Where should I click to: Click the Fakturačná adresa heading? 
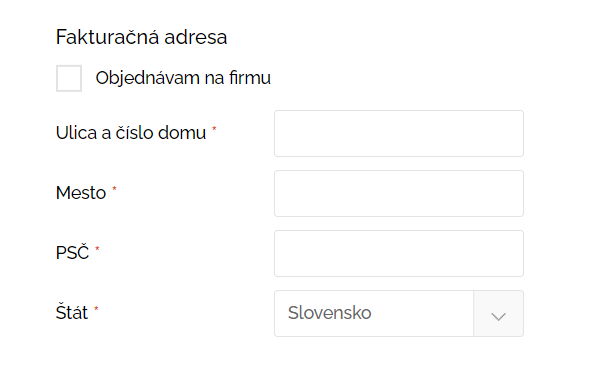[x=142, y=37]
